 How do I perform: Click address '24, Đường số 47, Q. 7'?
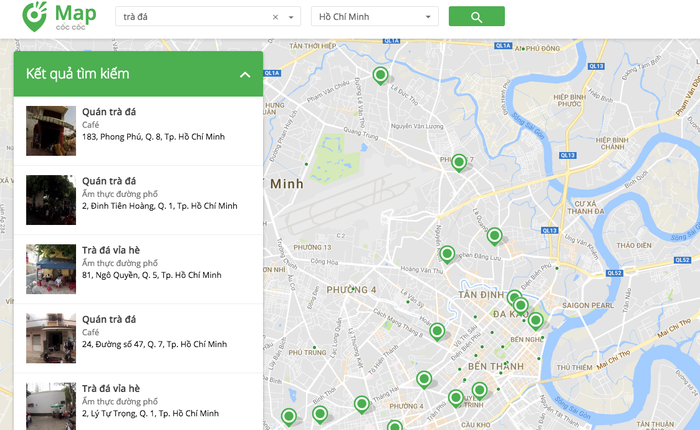154,344
